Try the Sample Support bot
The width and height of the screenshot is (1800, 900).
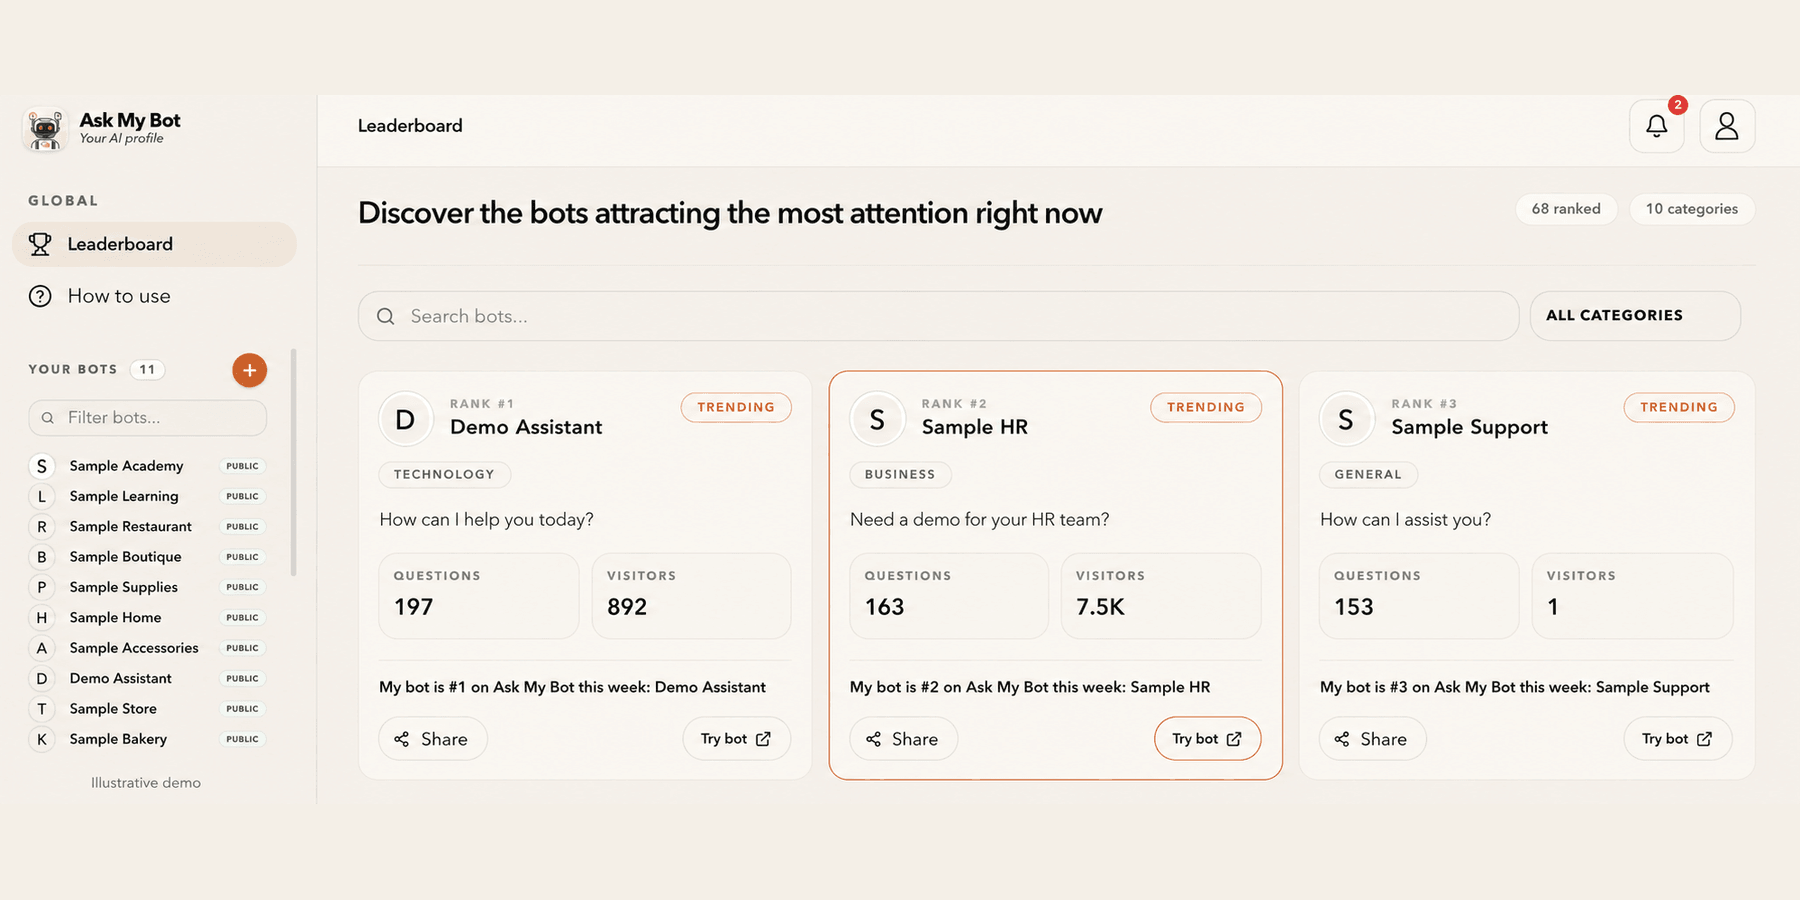(1677, 739)
